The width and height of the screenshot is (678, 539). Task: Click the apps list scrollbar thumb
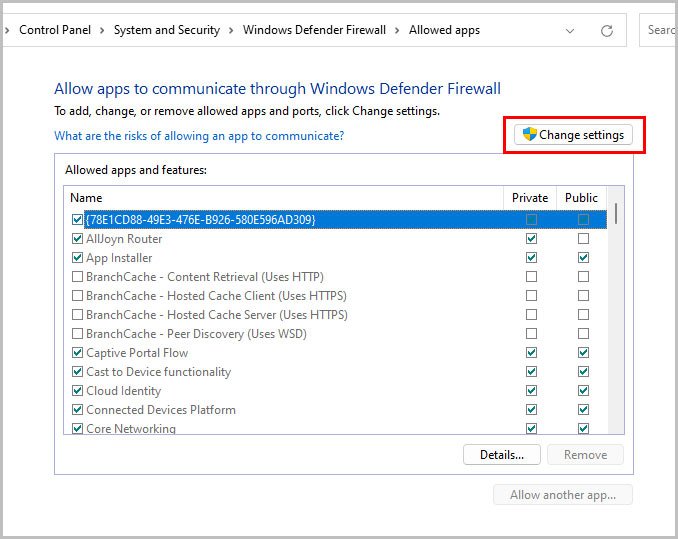615,213
